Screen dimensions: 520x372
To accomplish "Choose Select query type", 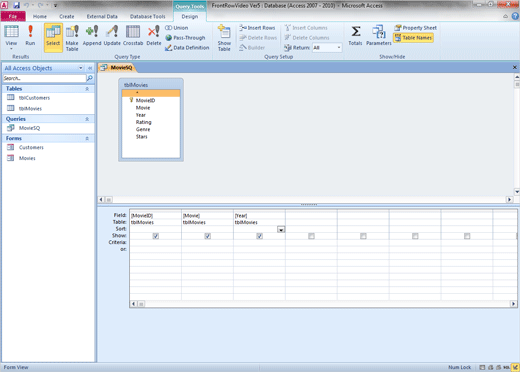I will point(53,37).
